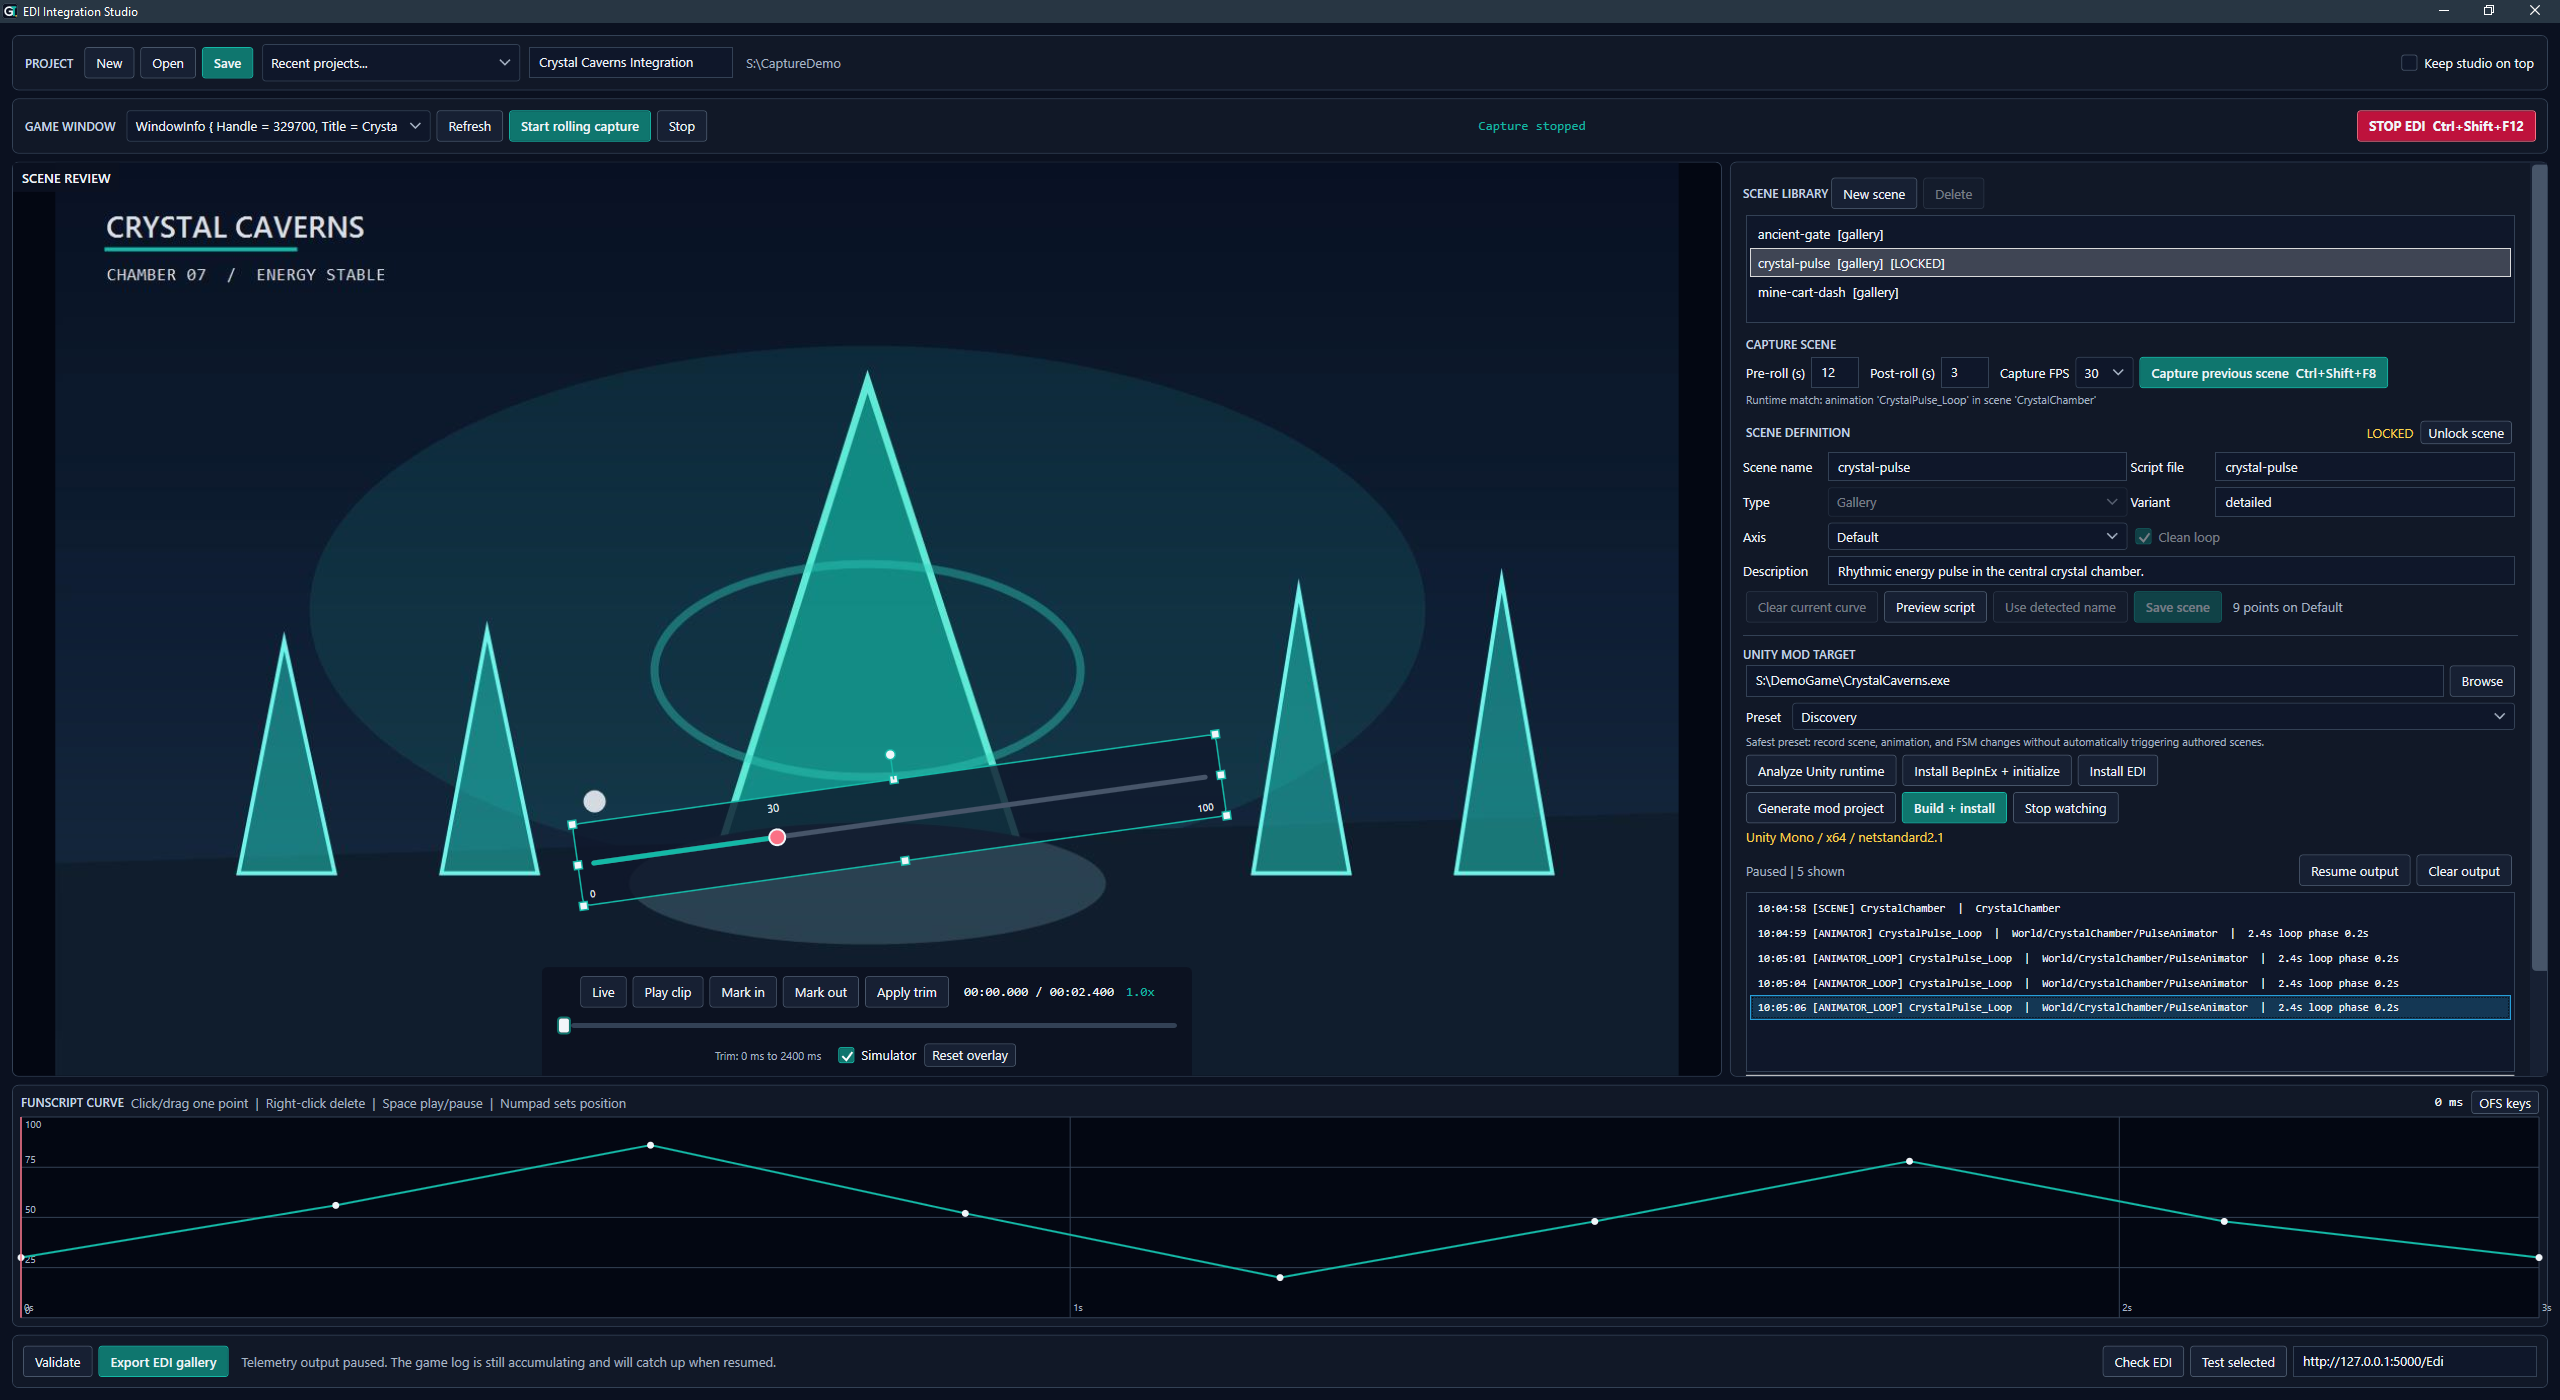Viewport: 2560px width, 1400px height.
Task: Click red simulator position knob on overlay
Action: coord(777,837)
